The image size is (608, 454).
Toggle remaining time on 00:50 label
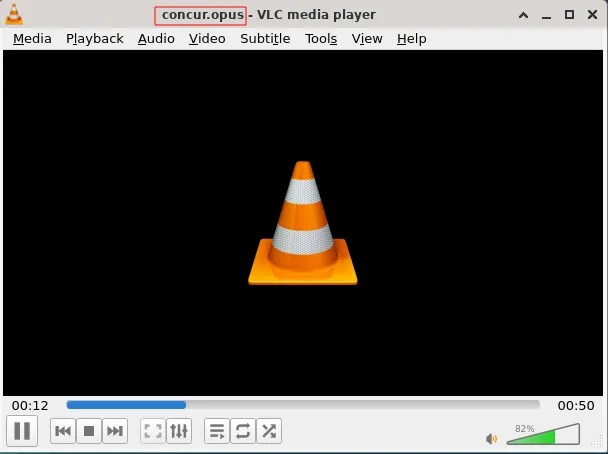point(576,406)
